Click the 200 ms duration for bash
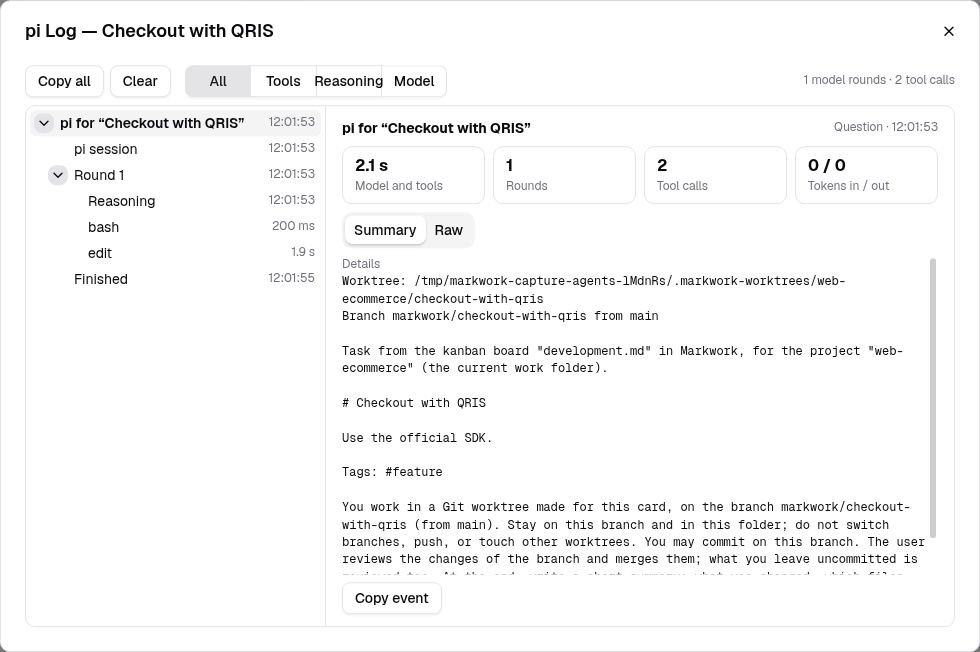Viewport: 980px width, 652px height. (x=293, y=226)
